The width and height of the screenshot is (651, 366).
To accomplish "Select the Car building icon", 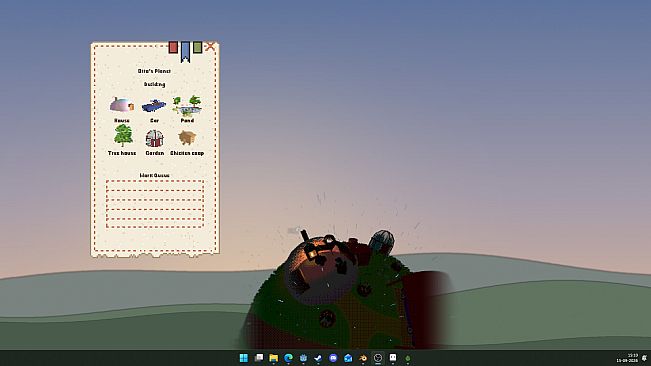I will (154, 105).
